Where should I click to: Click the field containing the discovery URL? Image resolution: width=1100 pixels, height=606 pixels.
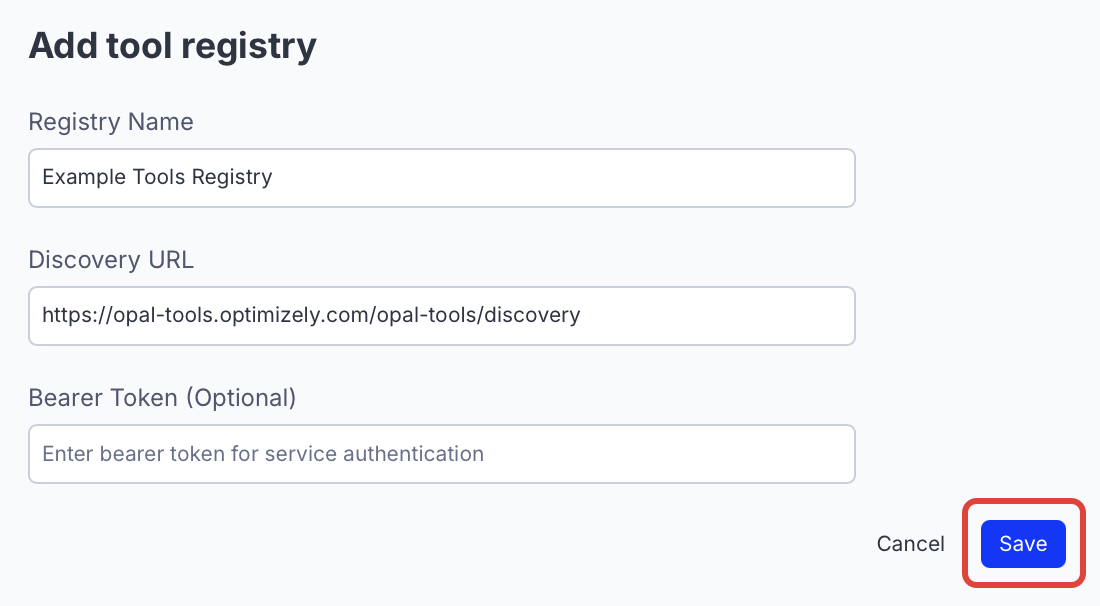[441, 316]
